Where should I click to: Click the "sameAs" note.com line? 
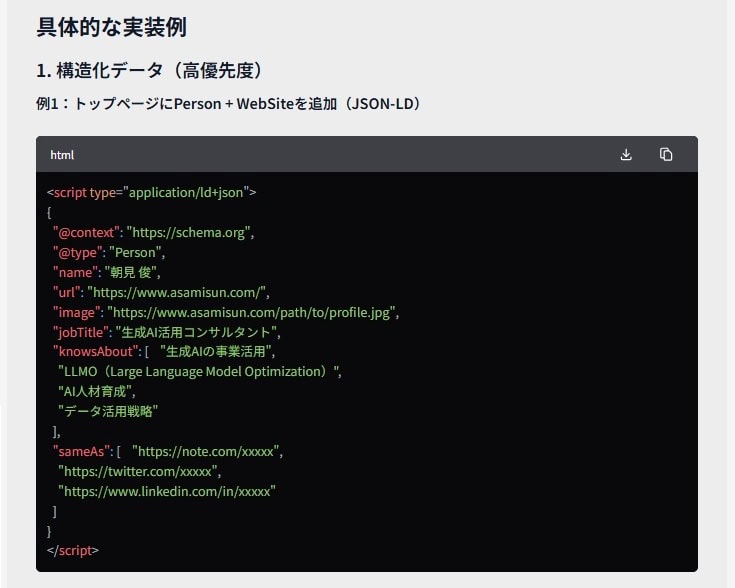pos(168,452)
